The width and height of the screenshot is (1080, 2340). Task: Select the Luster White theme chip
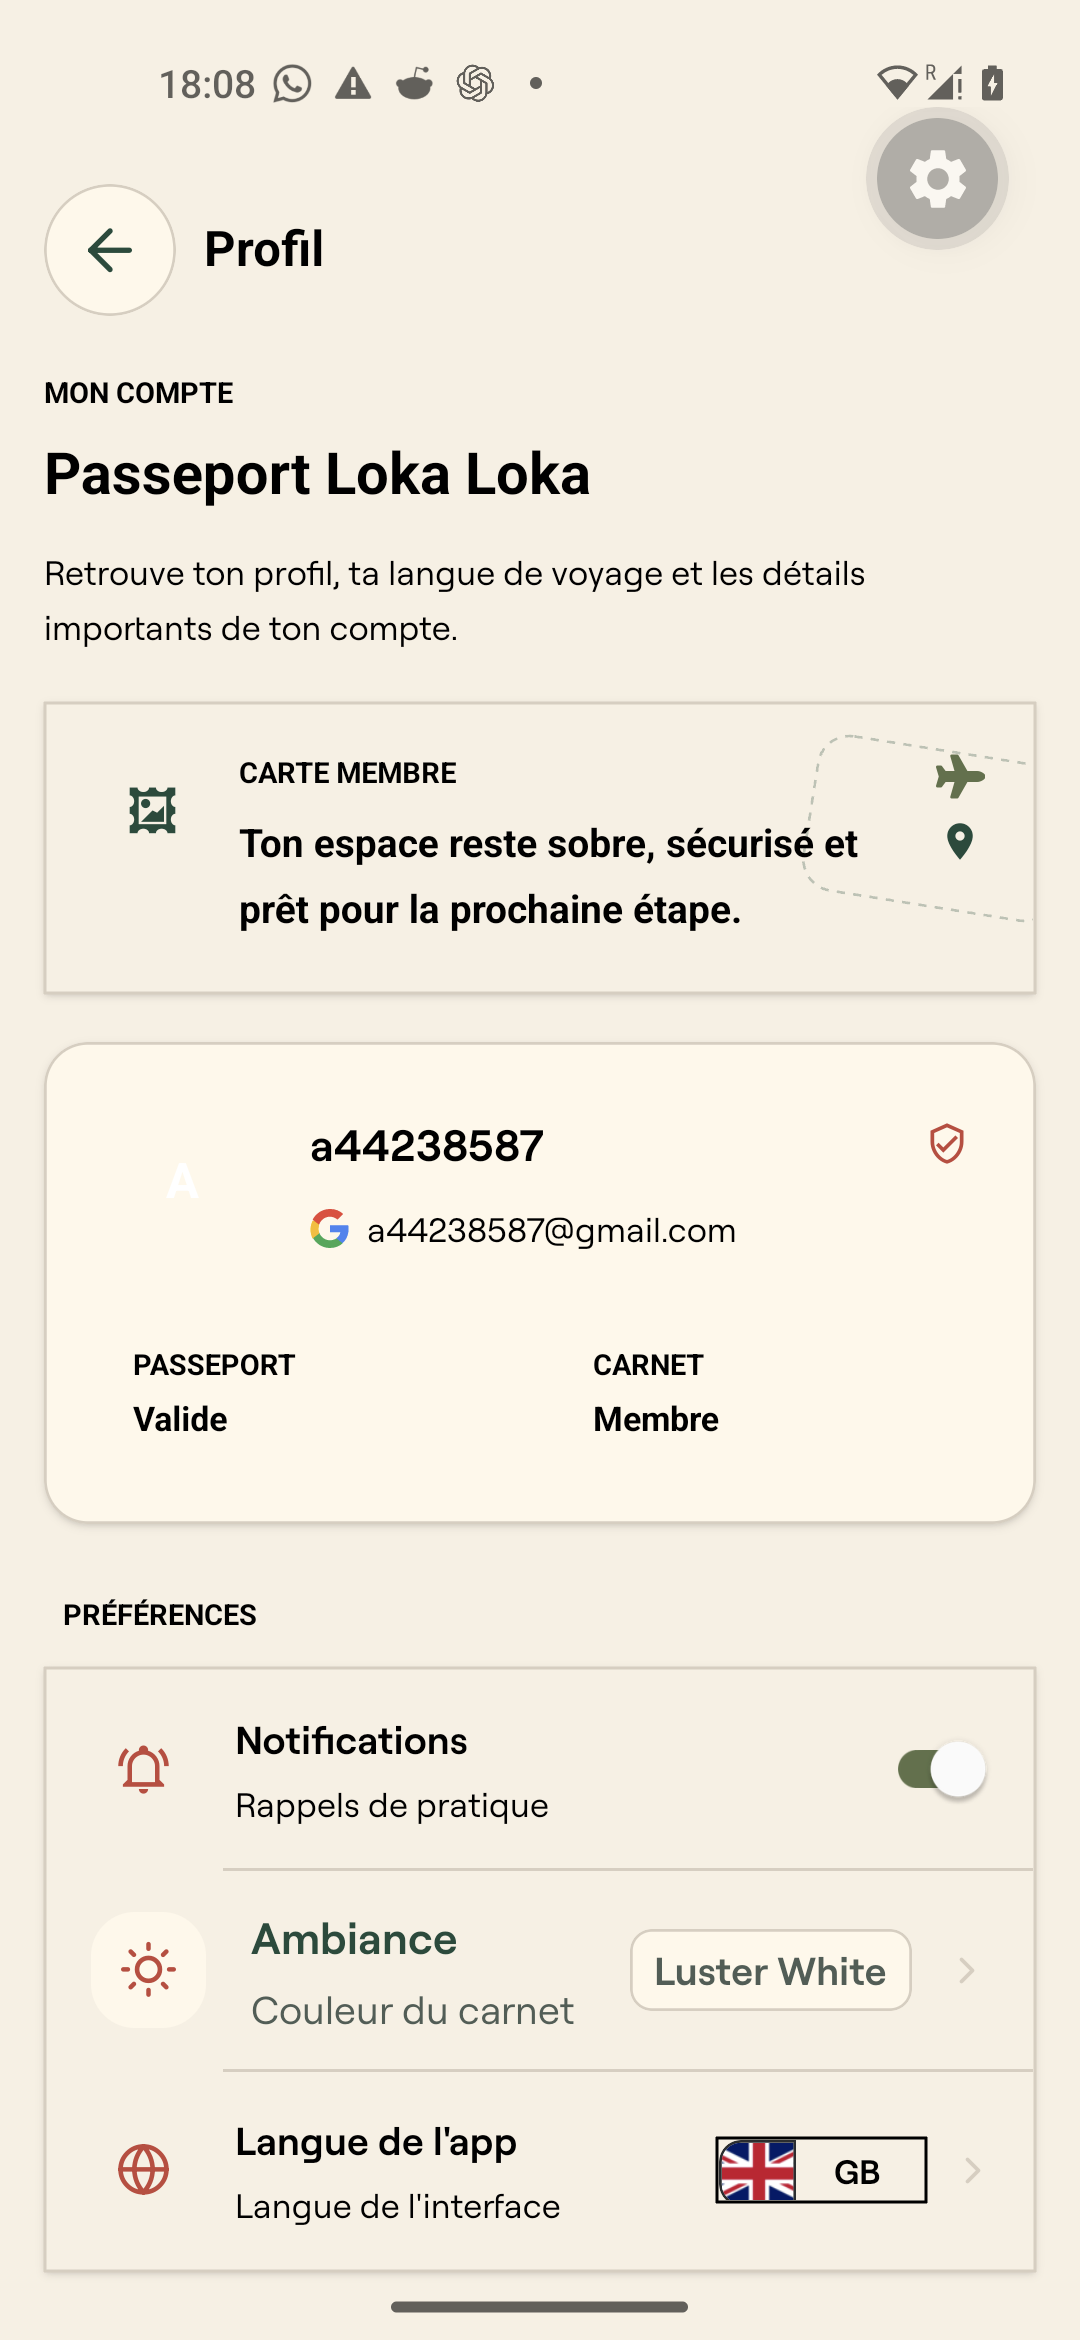(x=771, y=1970)
